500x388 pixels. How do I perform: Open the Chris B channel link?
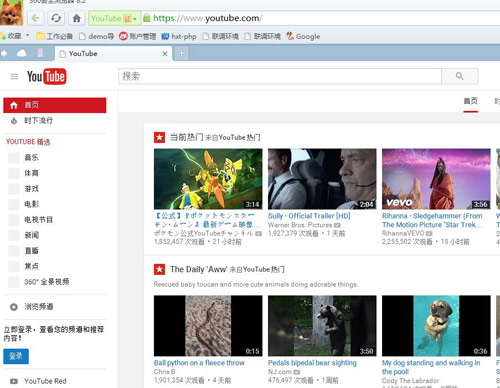click(165, 372)
